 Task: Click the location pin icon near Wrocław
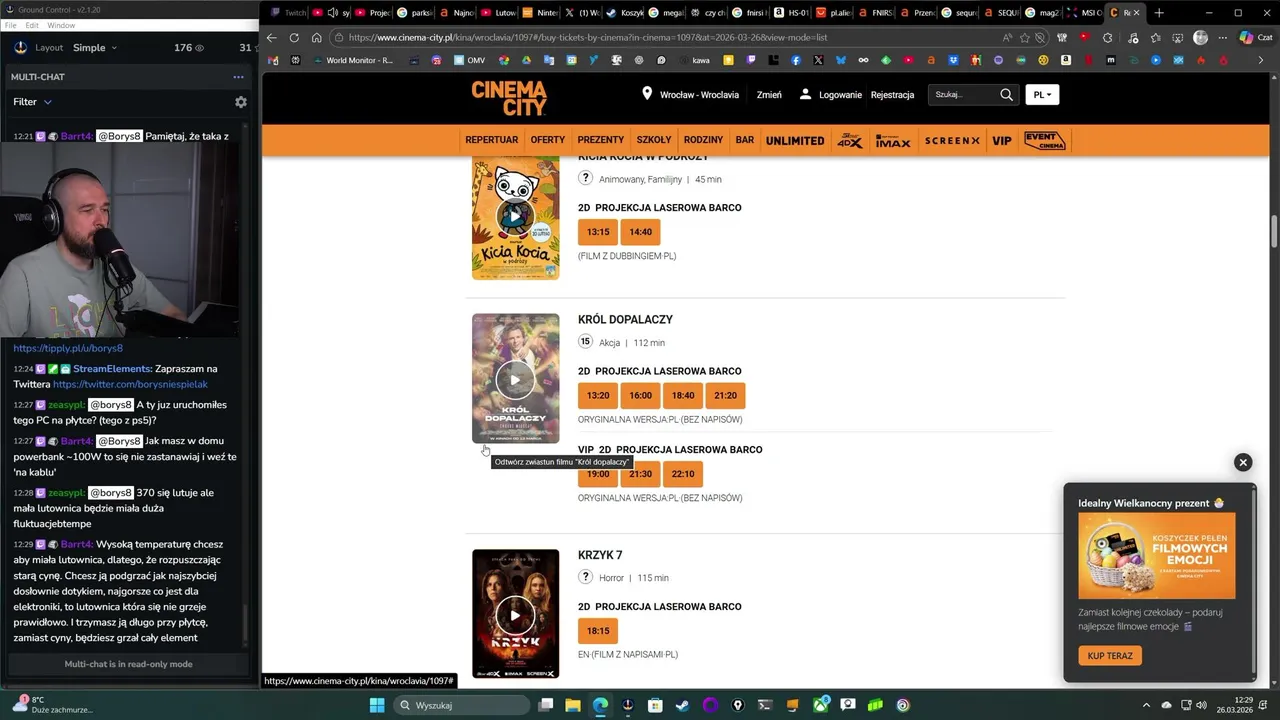pos(647,94)
